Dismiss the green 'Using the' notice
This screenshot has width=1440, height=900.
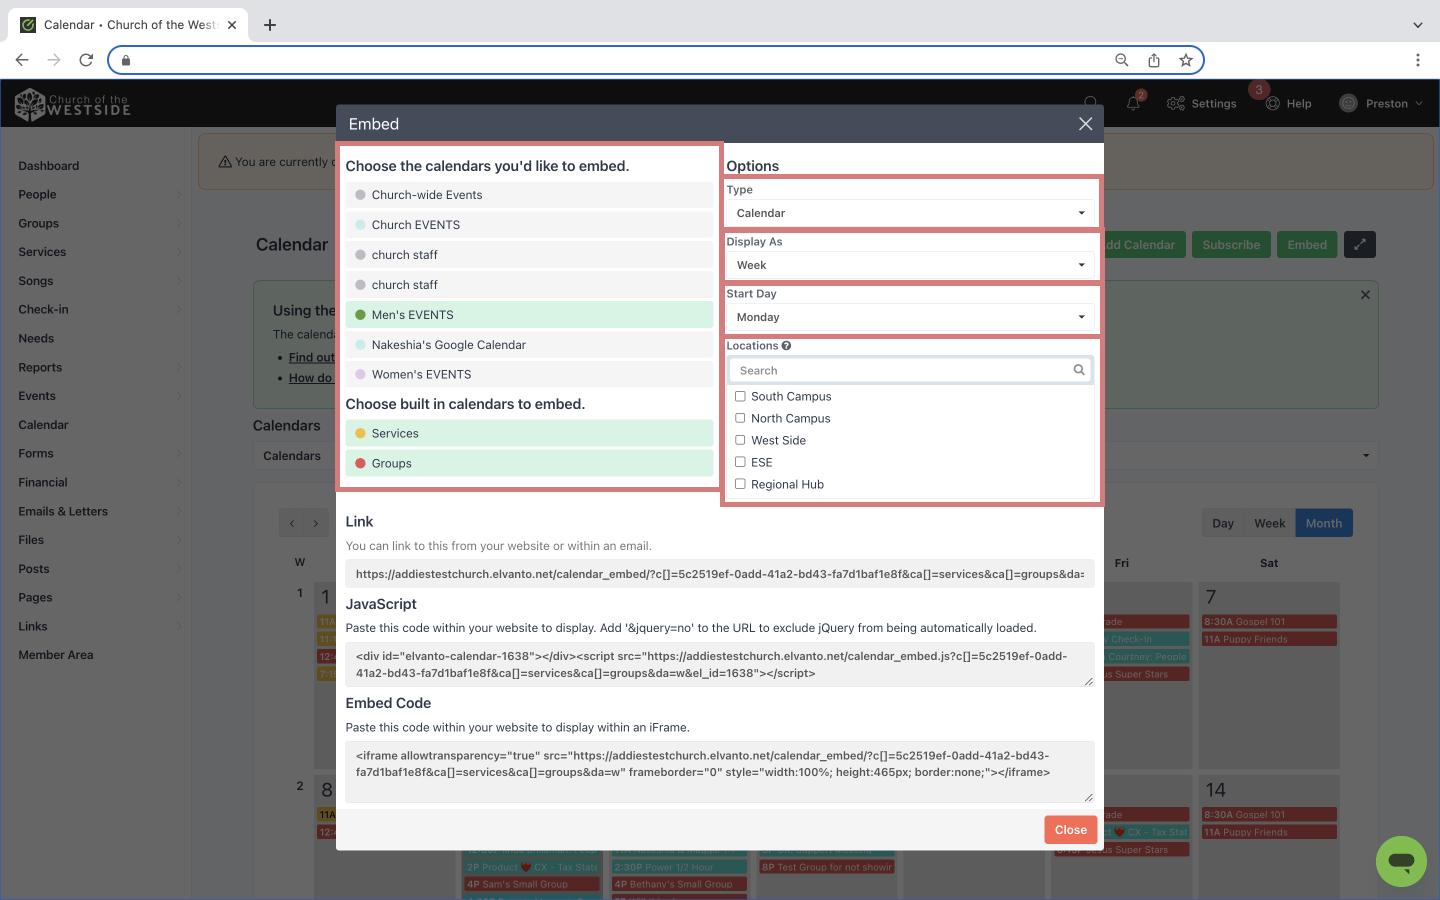[x=1365, y=295]
